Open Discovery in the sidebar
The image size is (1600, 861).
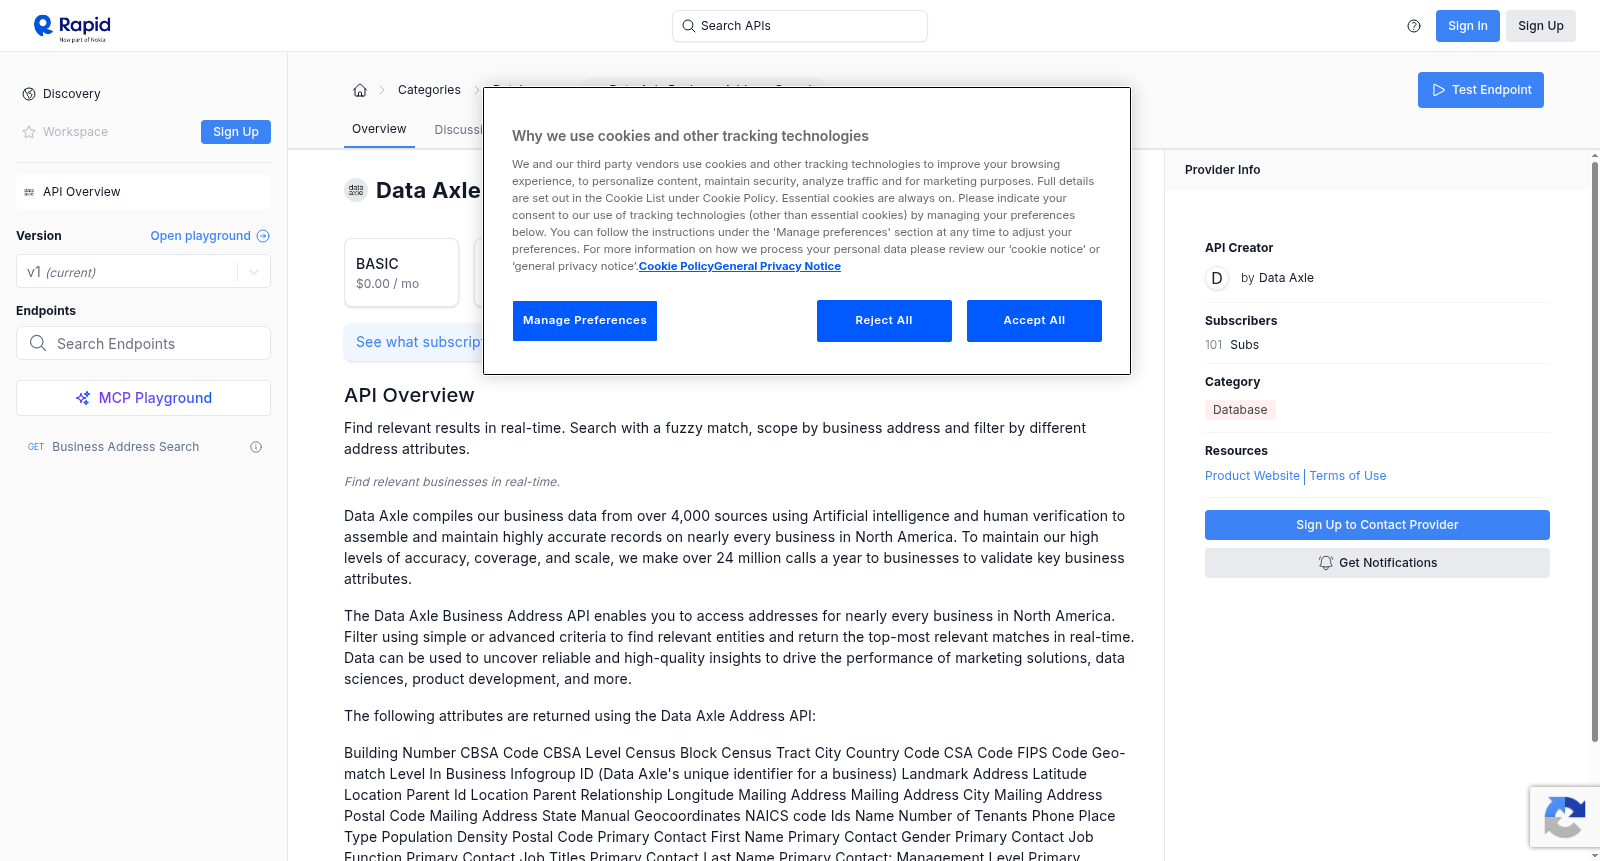(x=72, y=94)
